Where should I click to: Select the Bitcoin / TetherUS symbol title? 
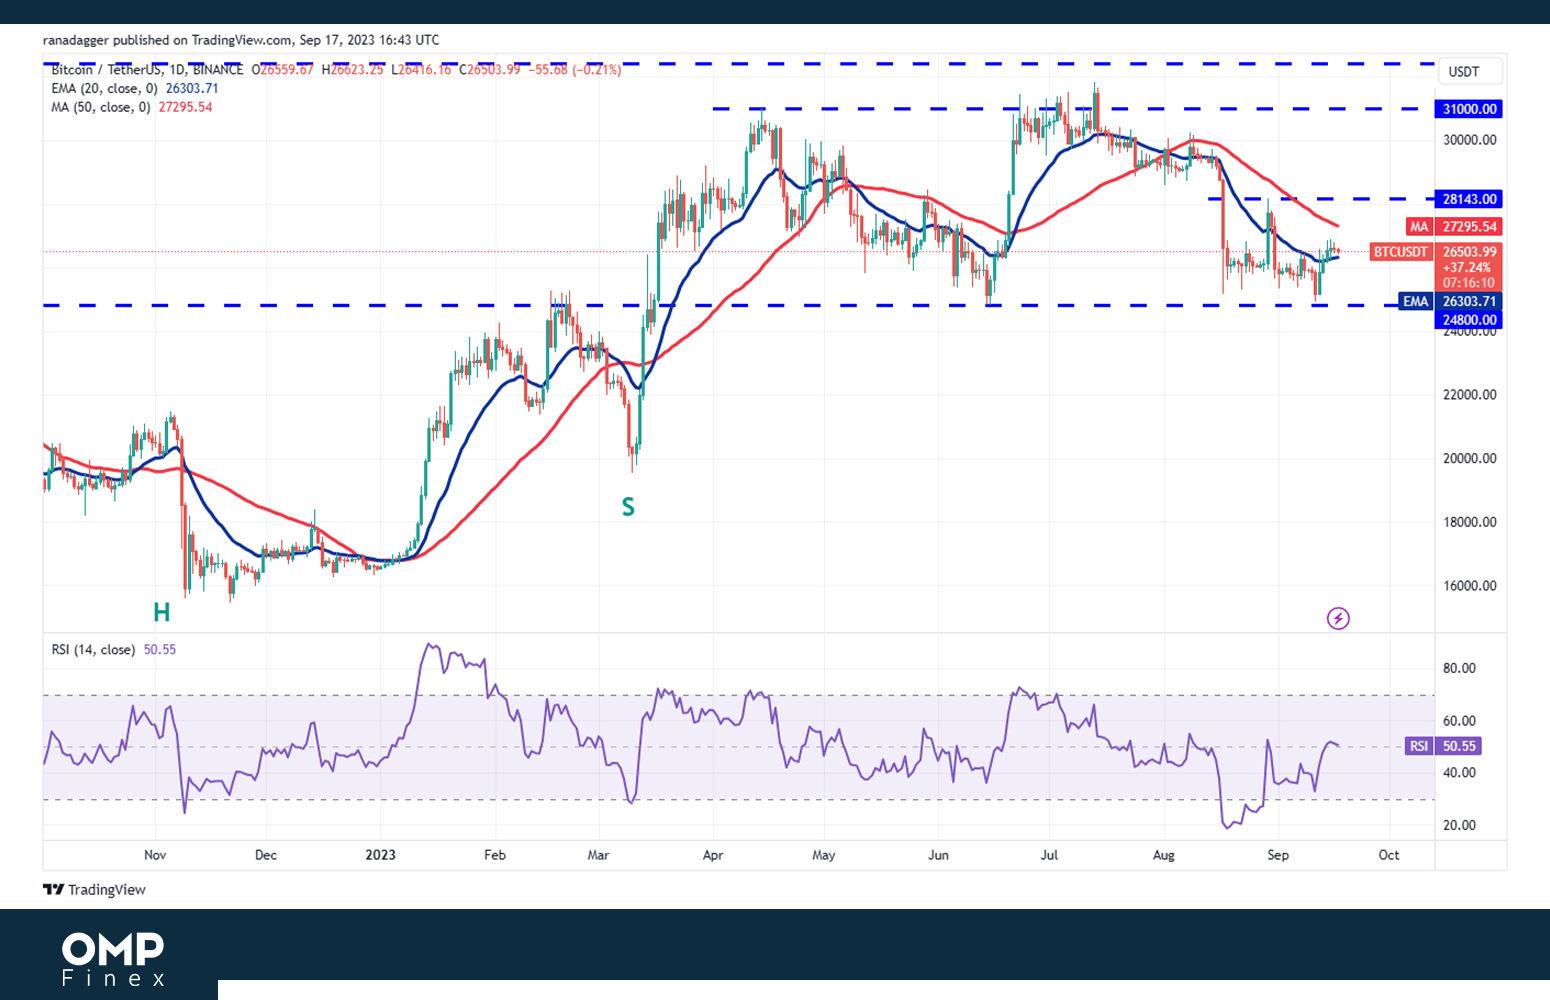(147, 70)
